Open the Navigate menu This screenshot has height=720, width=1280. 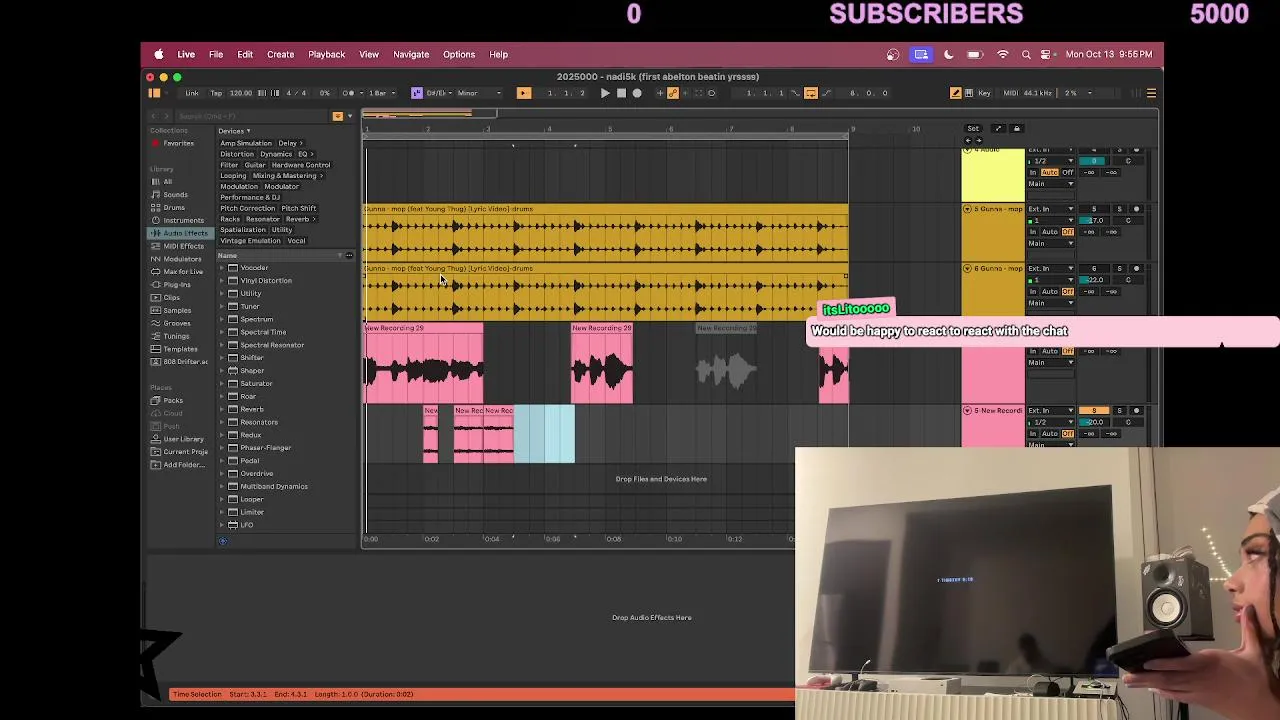411,54
